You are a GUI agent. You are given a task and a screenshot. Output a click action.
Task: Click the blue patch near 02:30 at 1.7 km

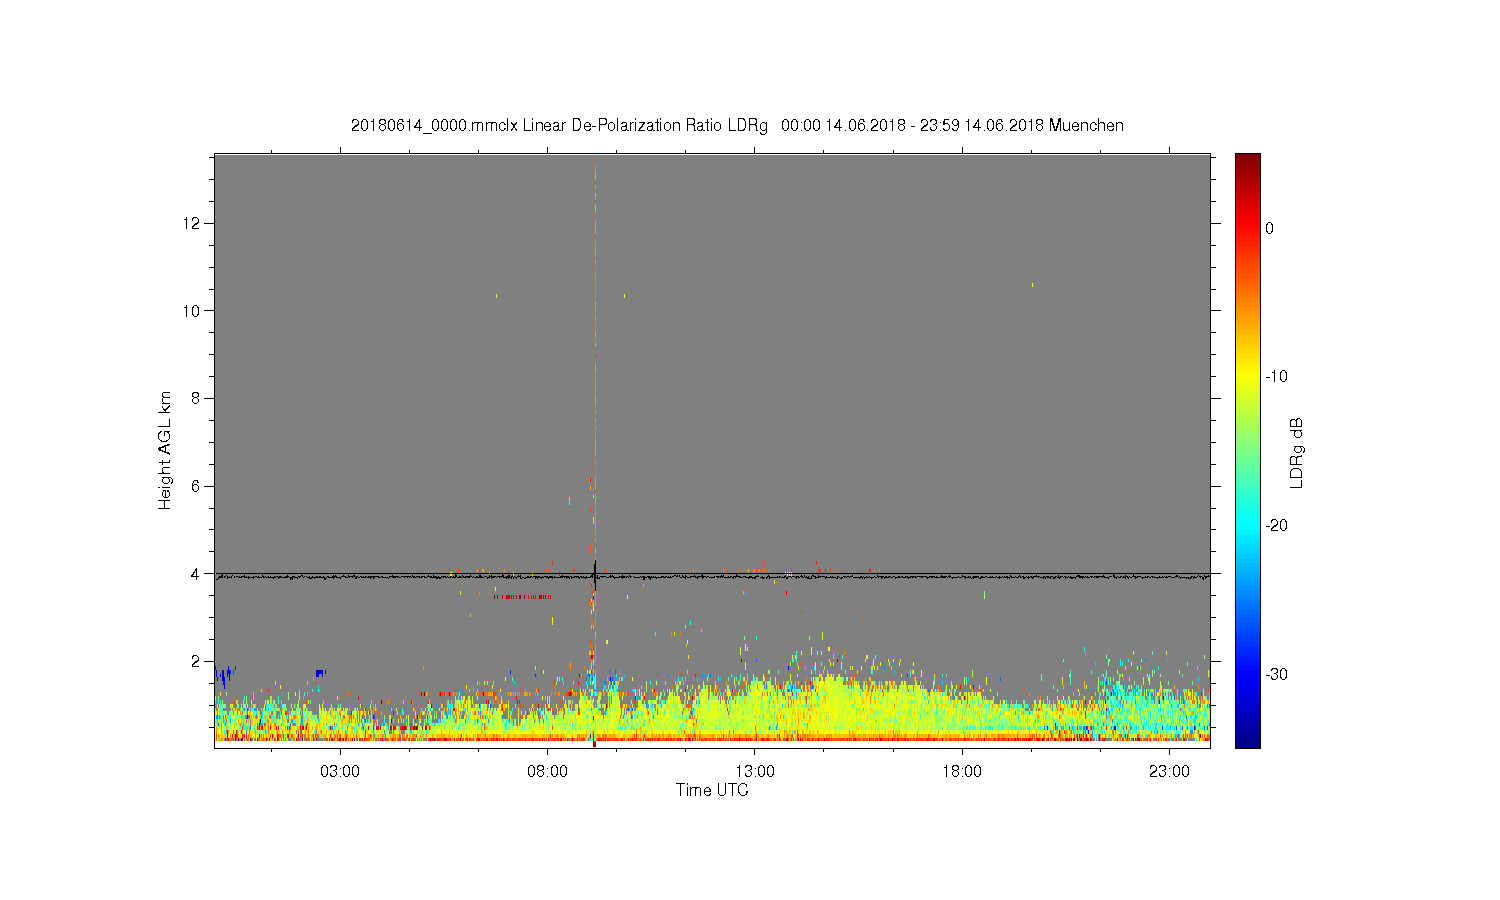[320, 673]
